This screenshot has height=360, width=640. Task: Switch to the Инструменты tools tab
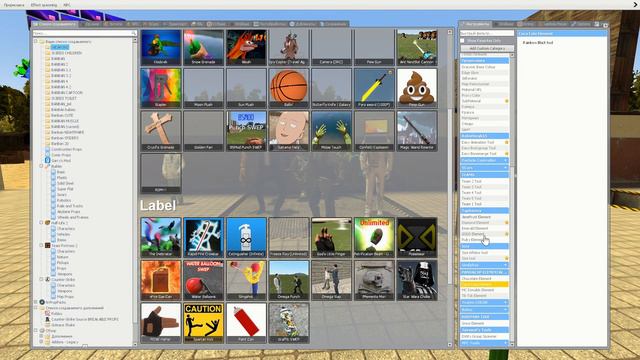476,24
